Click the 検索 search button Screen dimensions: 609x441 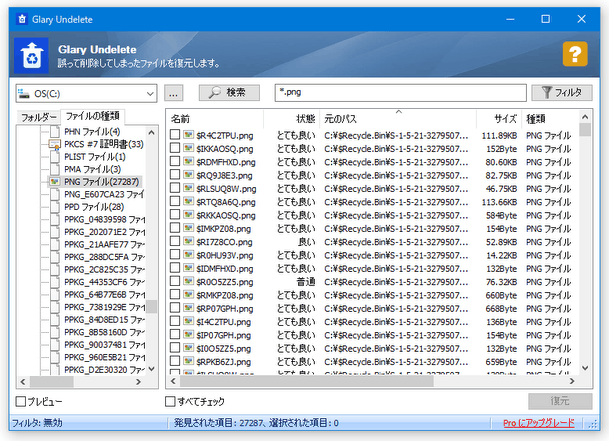click(229, 93)
